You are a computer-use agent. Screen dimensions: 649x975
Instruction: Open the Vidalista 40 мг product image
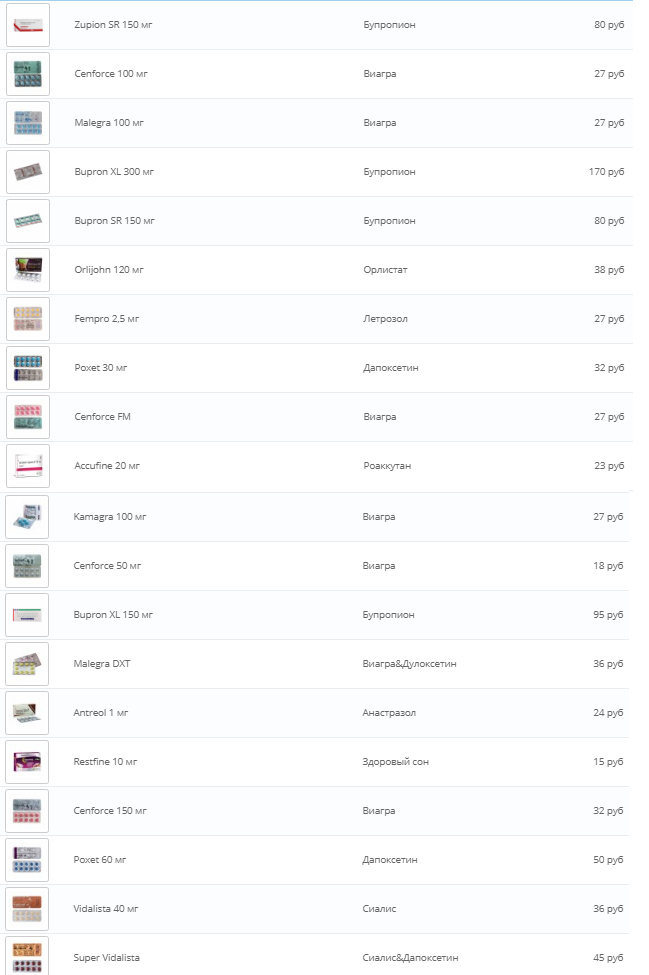(x=27, y=909)
